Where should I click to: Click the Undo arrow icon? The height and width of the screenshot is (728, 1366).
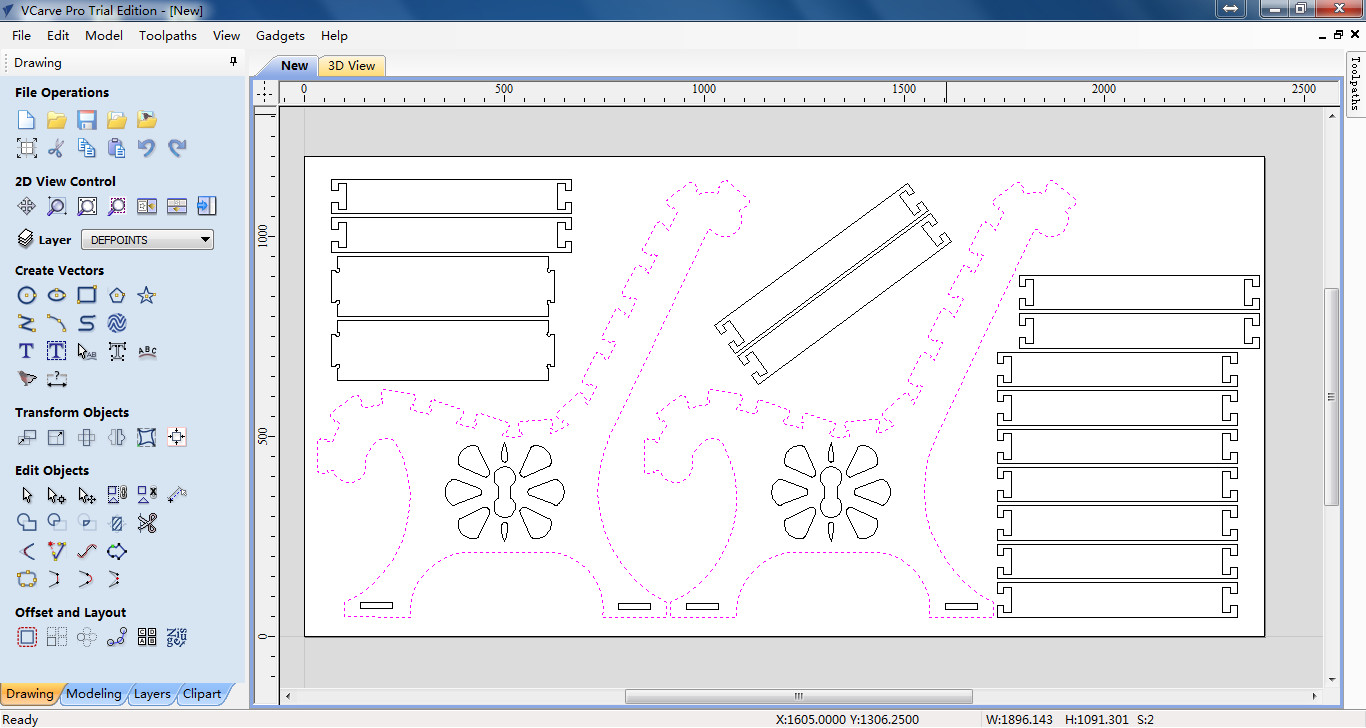tap(147, 148)
